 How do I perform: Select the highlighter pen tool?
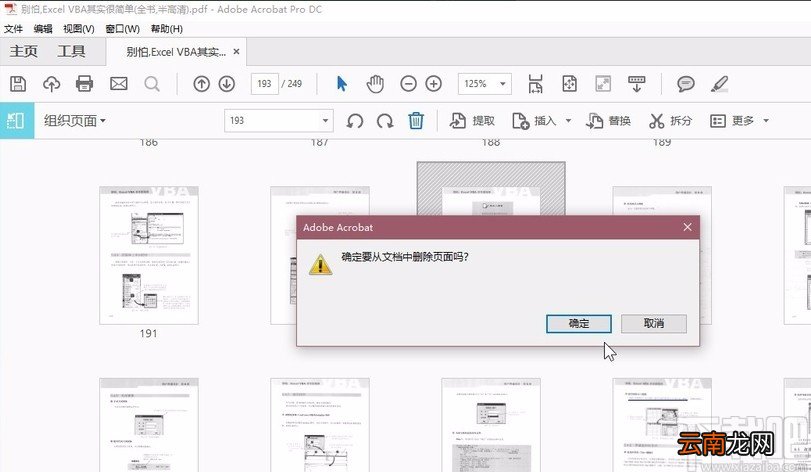pyautogui.click(x=719, y=84)
